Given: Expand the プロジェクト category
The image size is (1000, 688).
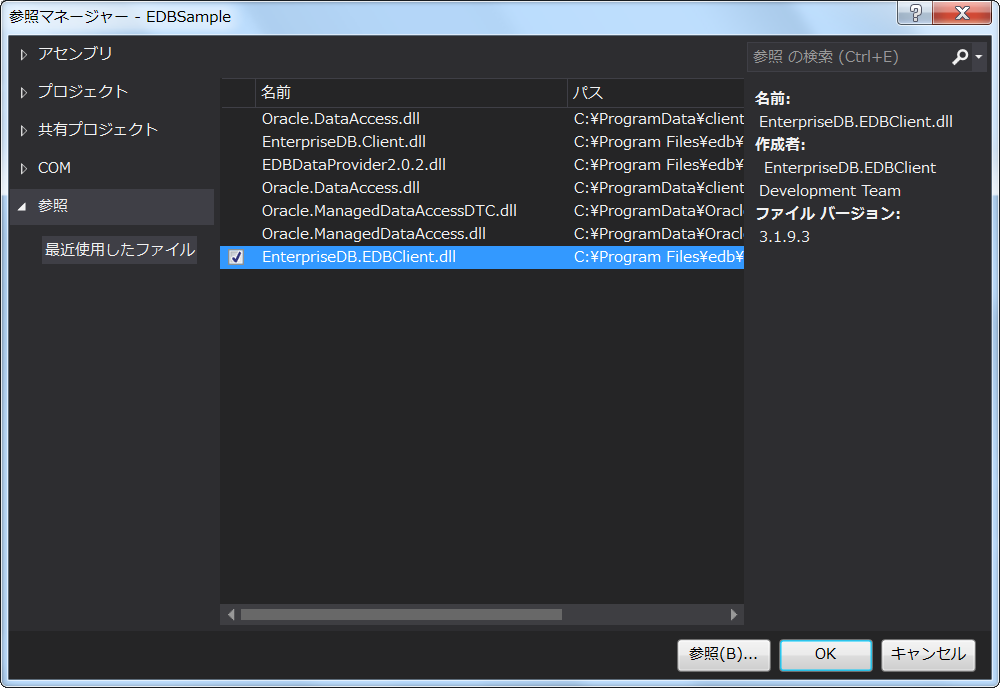Looking at the screenshot, I should pos(24,92).
